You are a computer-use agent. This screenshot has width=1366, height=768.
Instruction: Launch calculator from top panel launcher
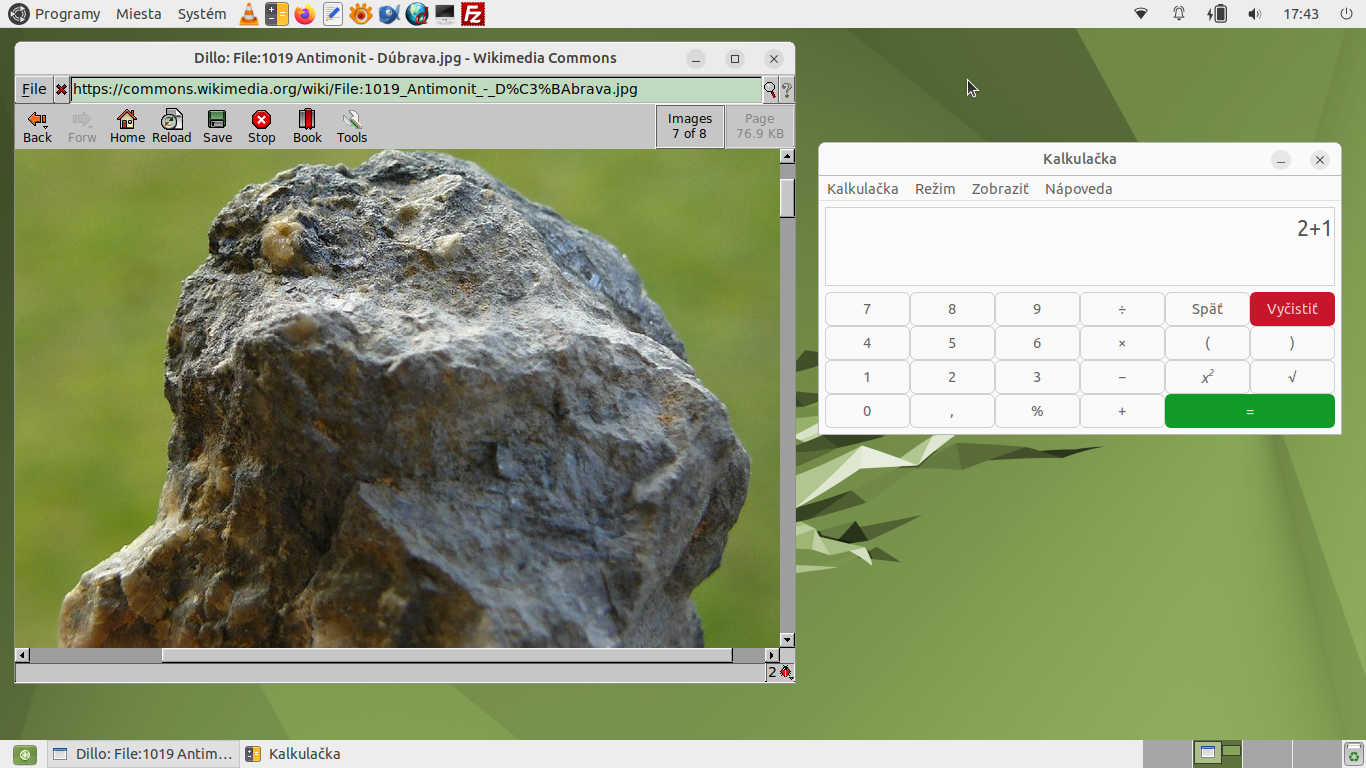click(277, 14)
